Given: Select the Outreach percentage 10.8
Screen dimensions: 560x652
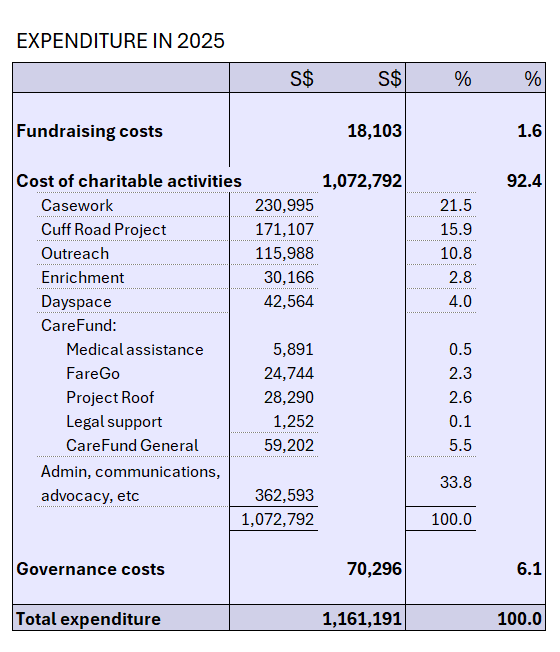Looking at the screenshot, I should tap(456, 253).
